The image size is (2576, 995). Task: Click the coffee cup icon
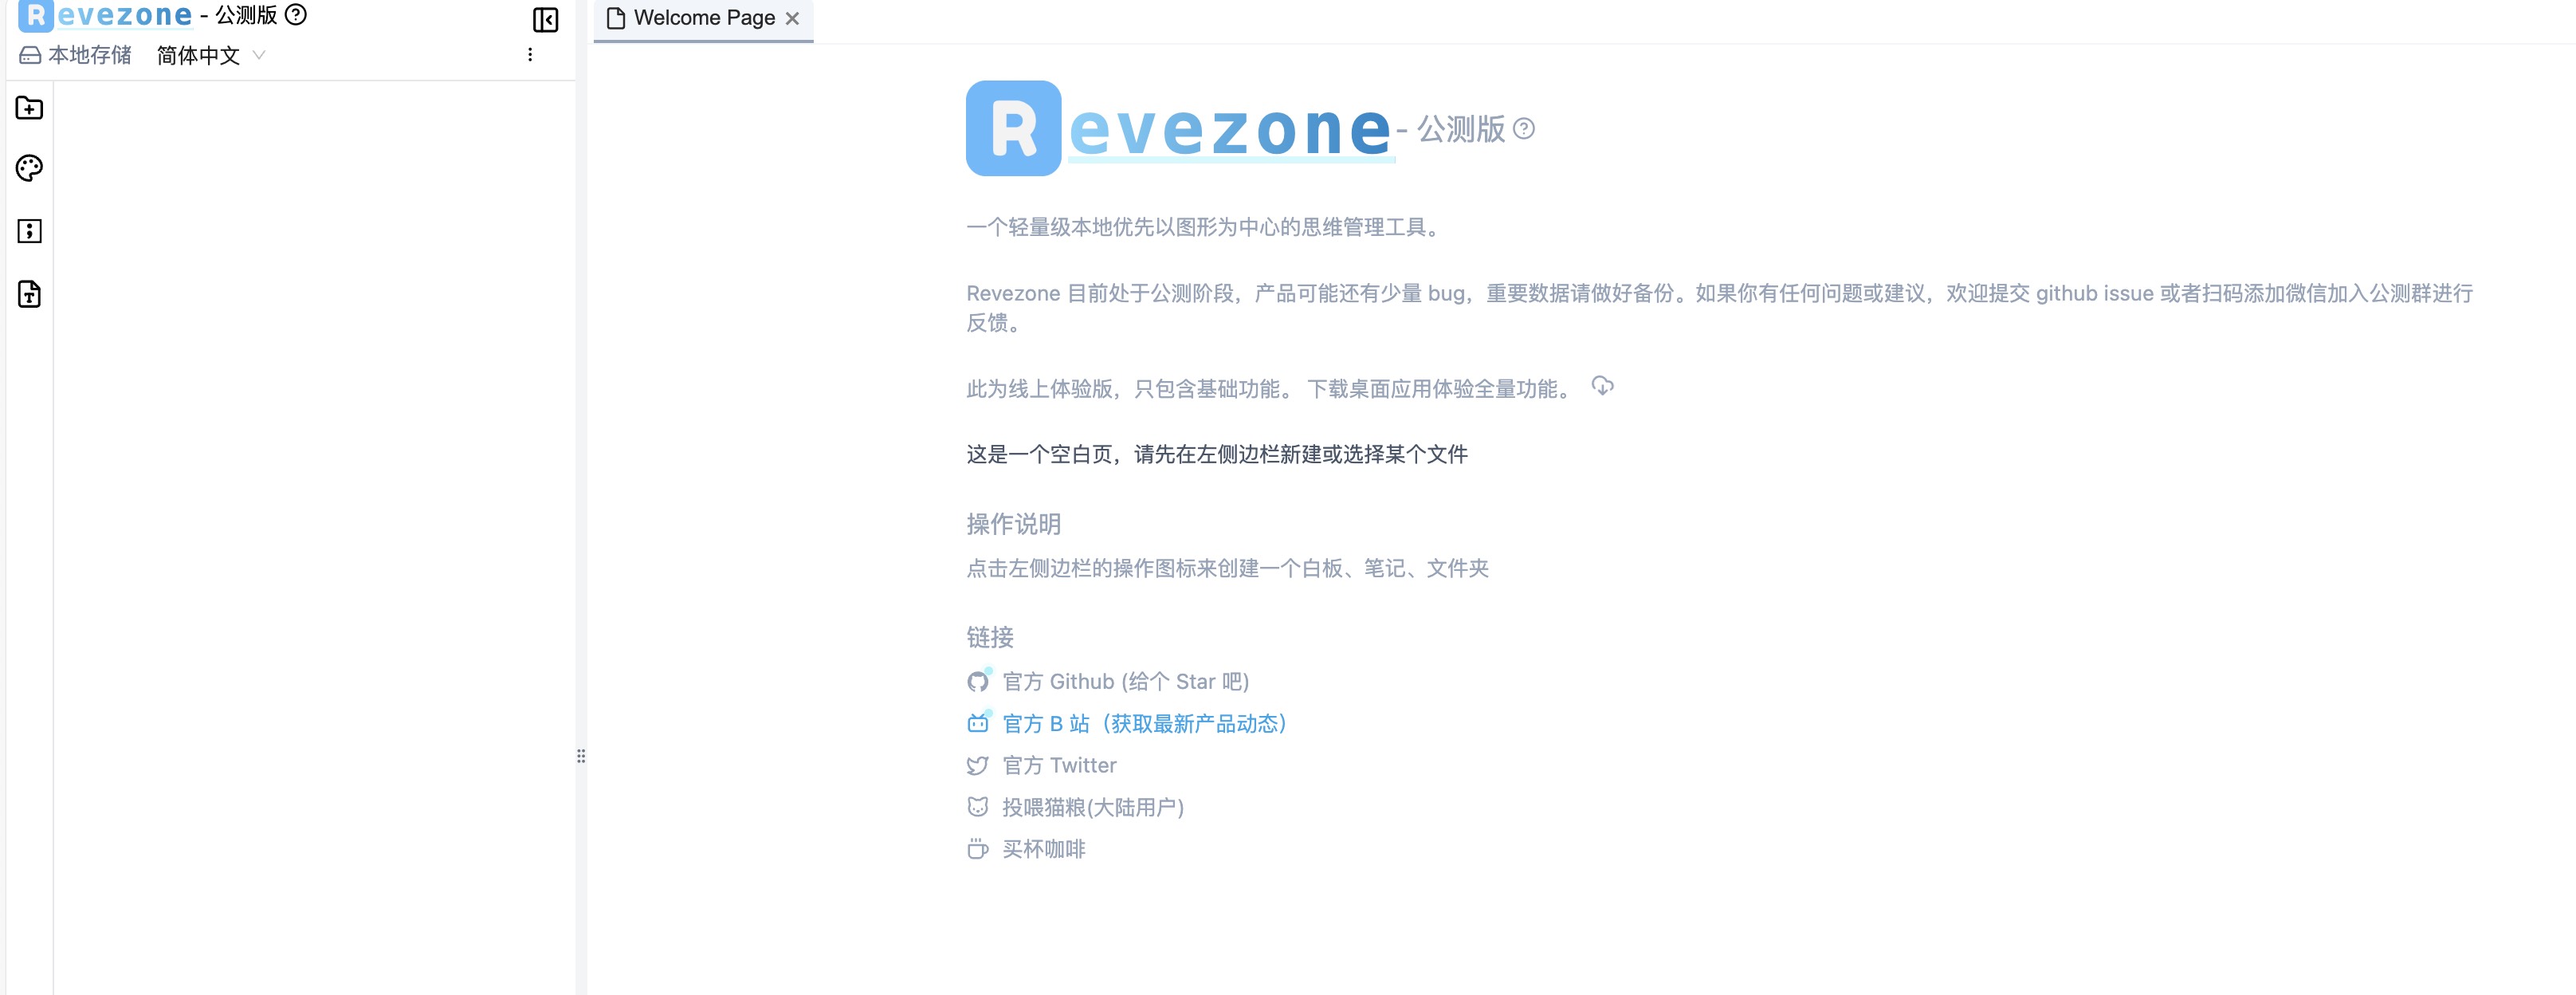point(978,849)
